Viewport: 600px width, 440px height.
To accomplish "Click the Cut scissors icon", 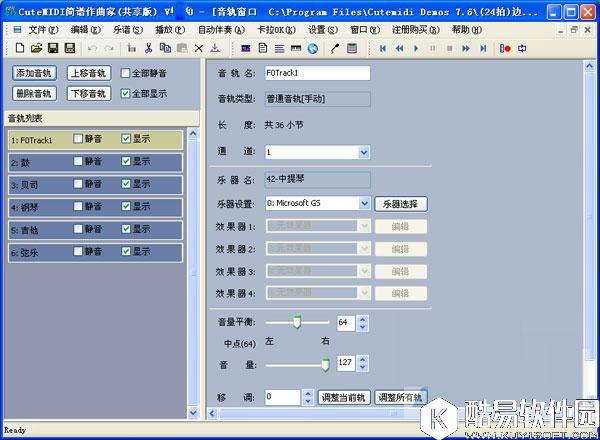I will coord(148,48).
